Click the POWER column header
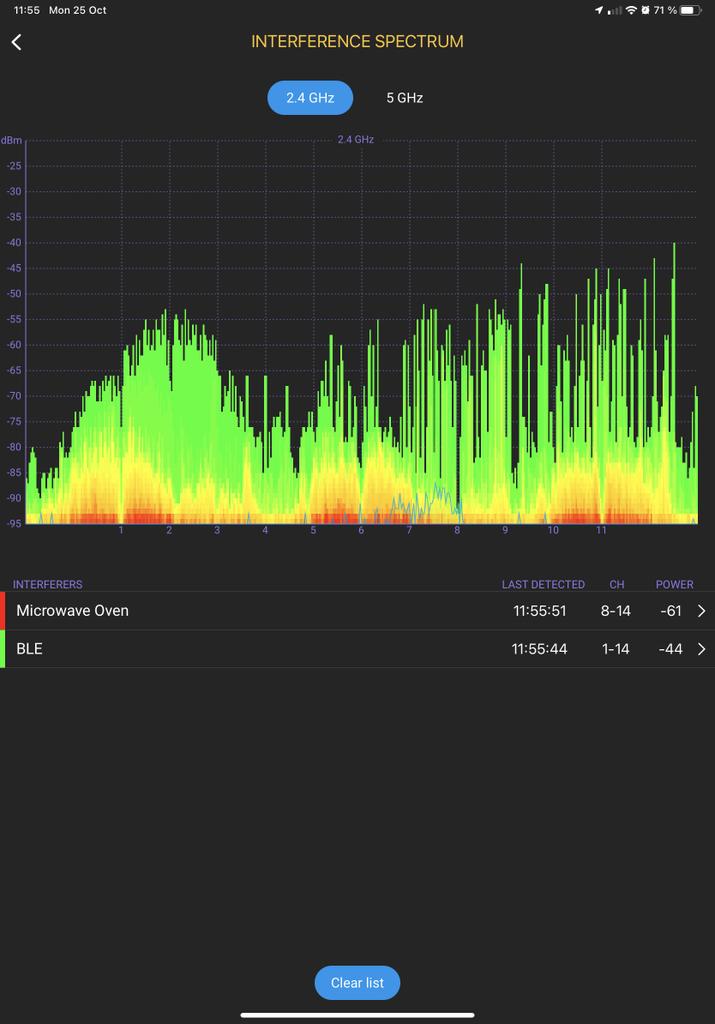 tap(675, 584)
